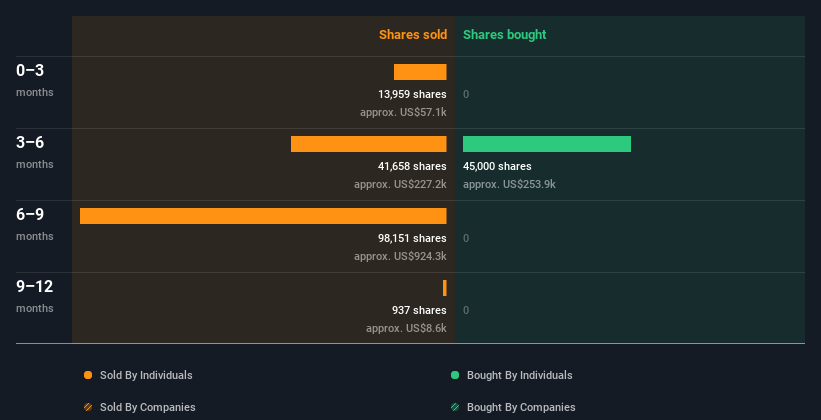Click the zero bought value in 0–3 months row

point(466,94)
